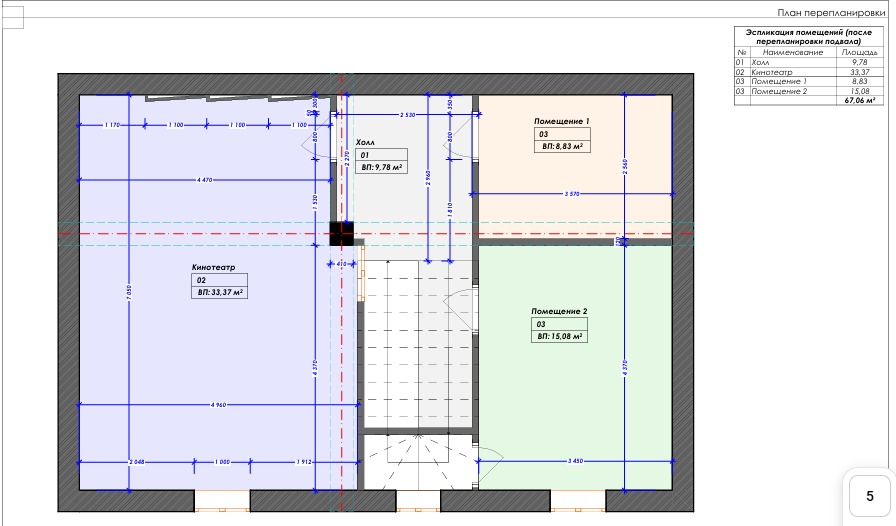The height and width of the screenshot is (526, 896).
Task: Select the '4 960' dimension value
Action: click(218, 405)
